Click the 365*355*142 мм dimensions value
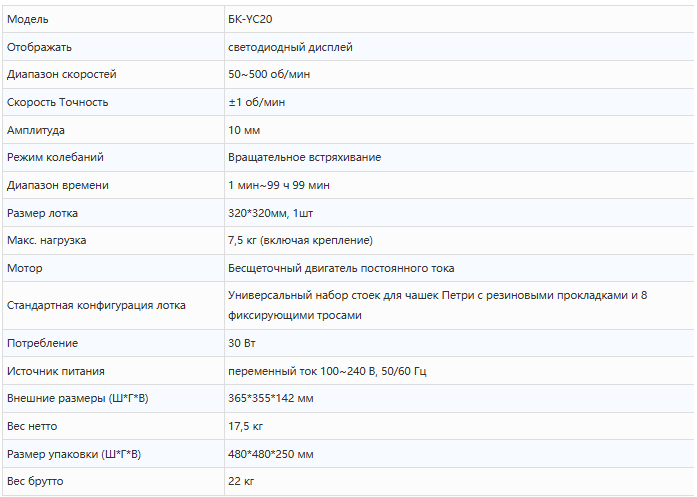Image resolution: width=697 pixels, height=497 pixels. pyautogui.click(x=271, y=398)
